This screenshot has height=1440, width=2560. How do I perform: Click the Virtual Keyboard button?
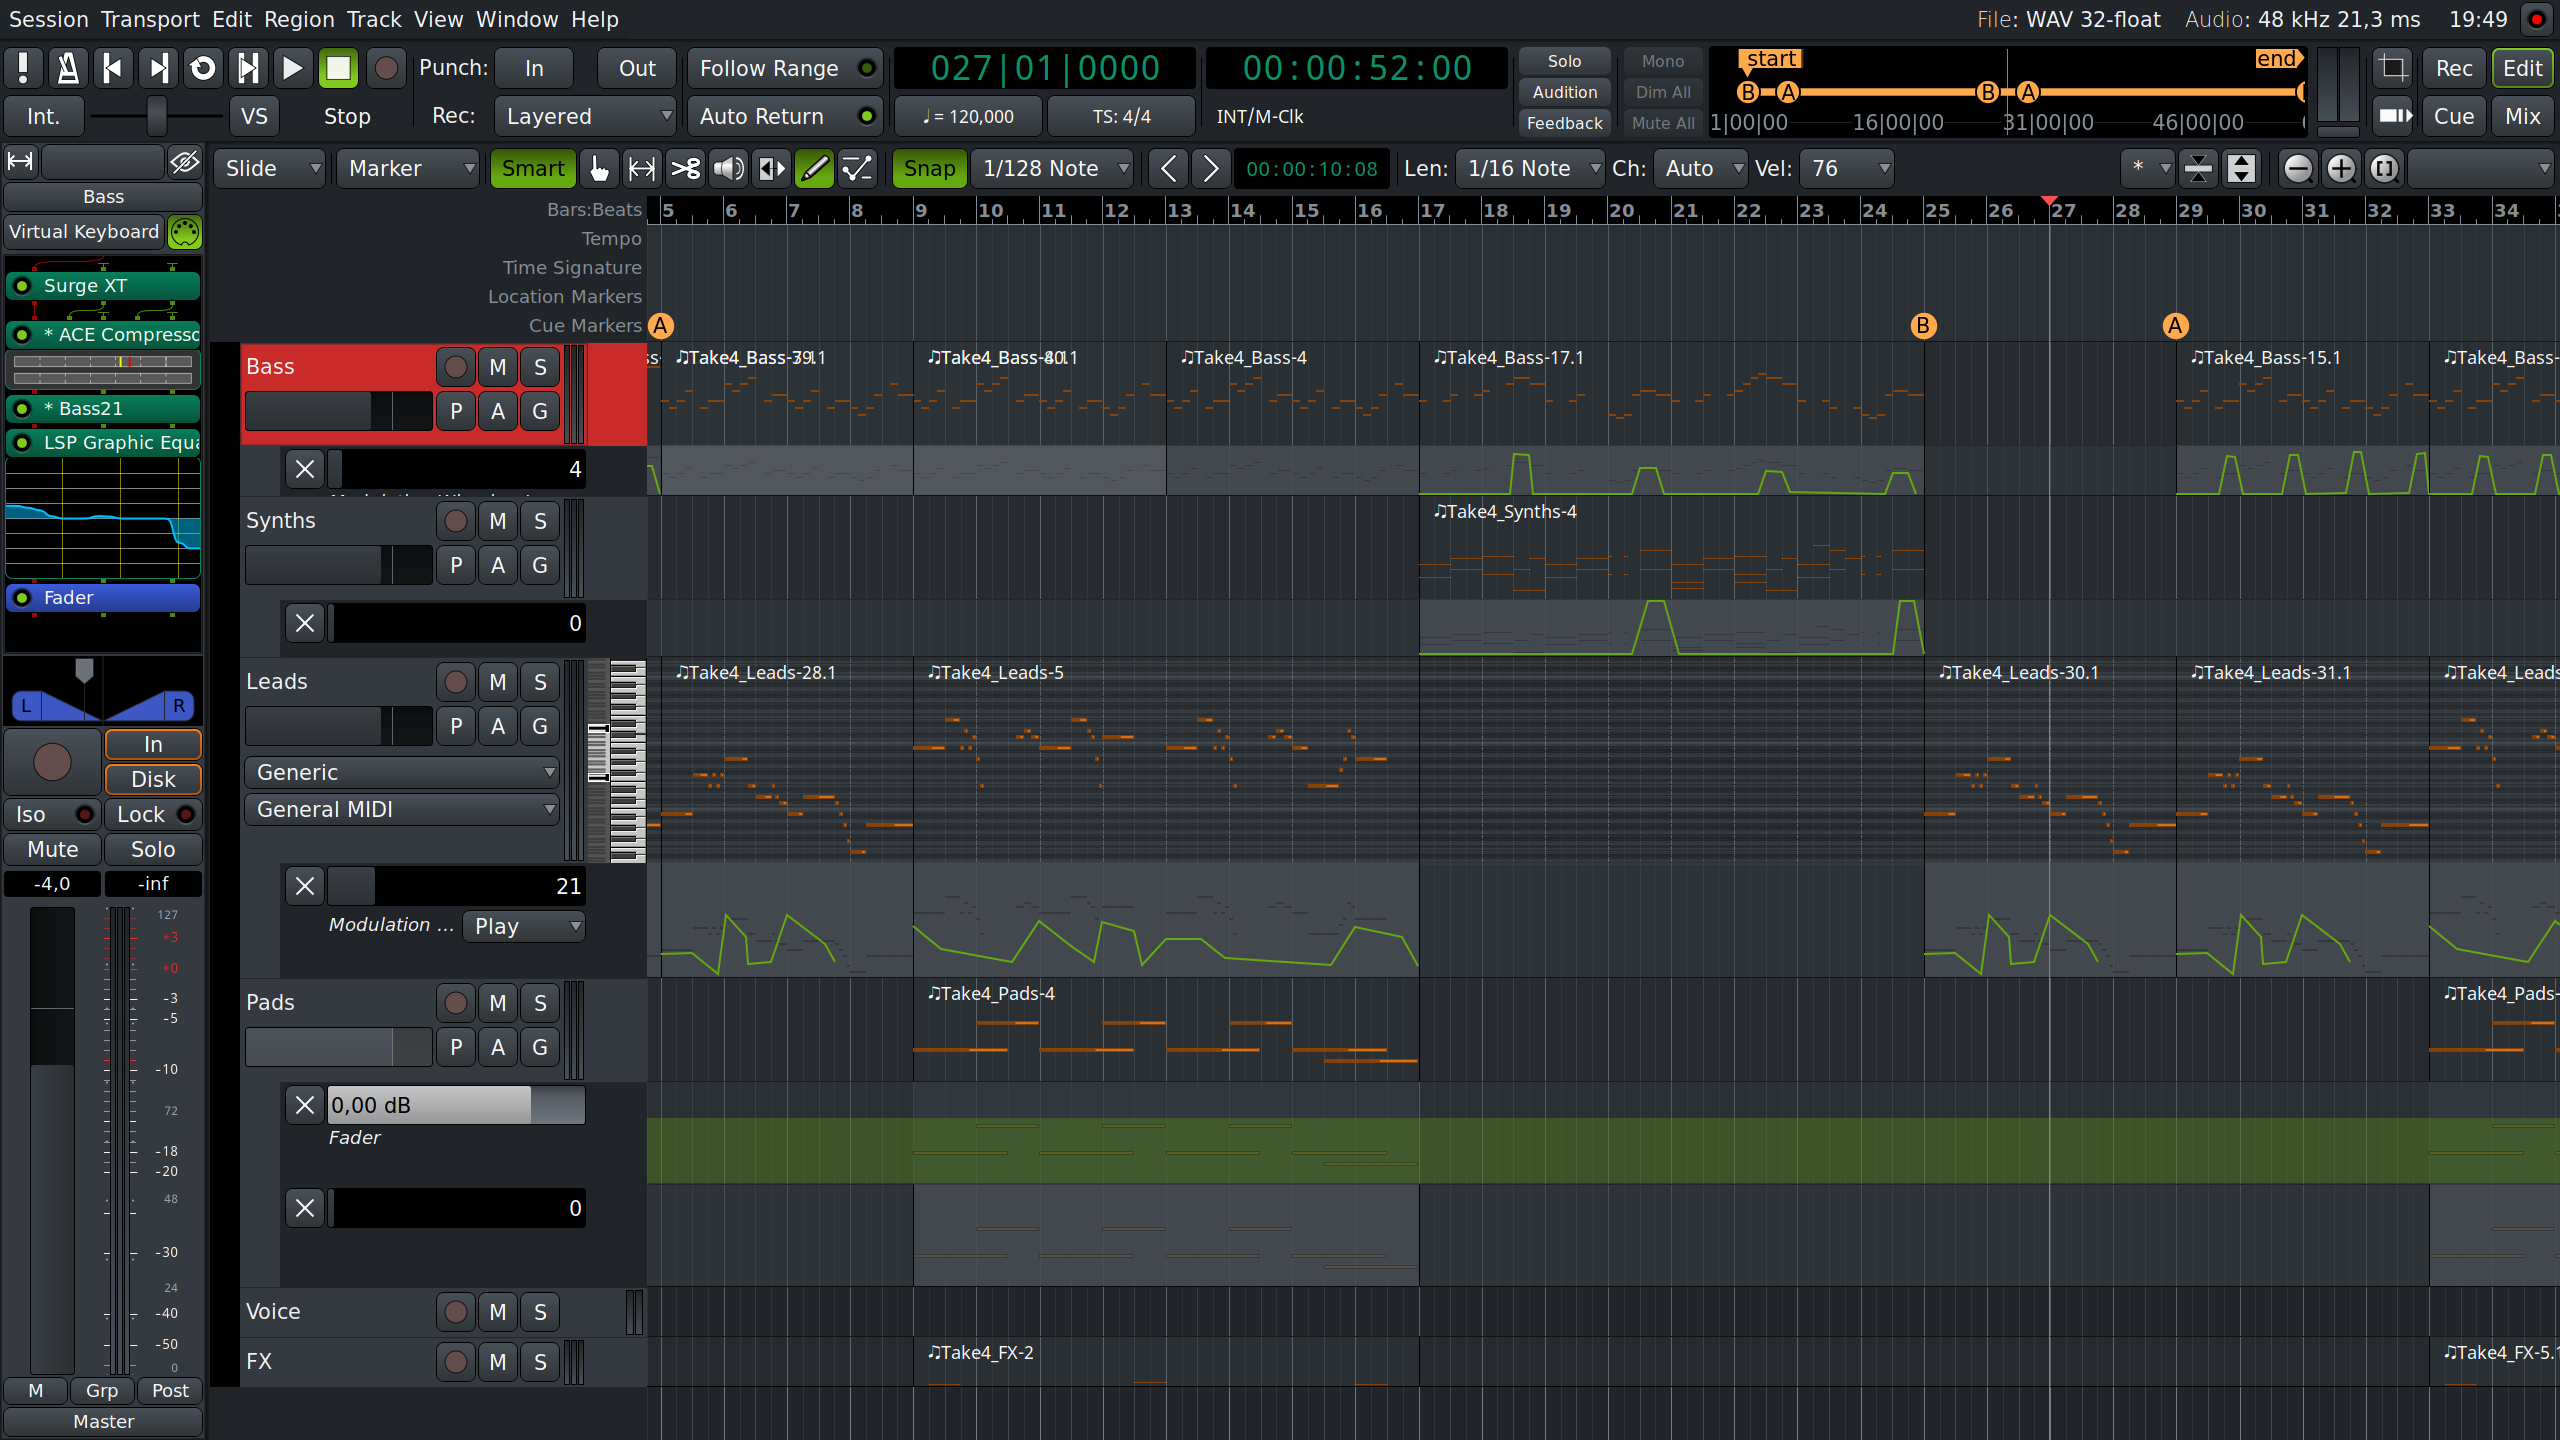(84, 231)
